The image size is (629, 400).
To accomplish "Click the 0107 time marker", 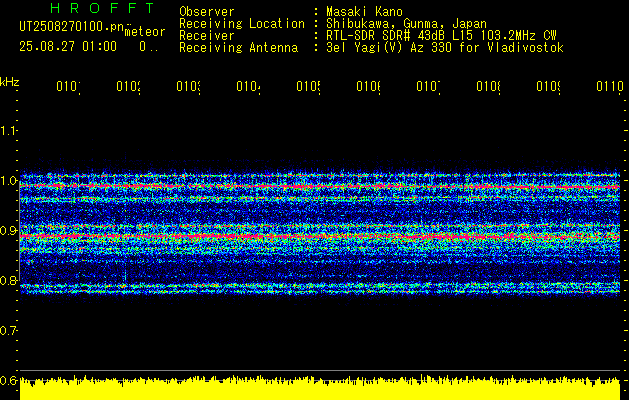I will pyautogui.click(x=428, y=86).
